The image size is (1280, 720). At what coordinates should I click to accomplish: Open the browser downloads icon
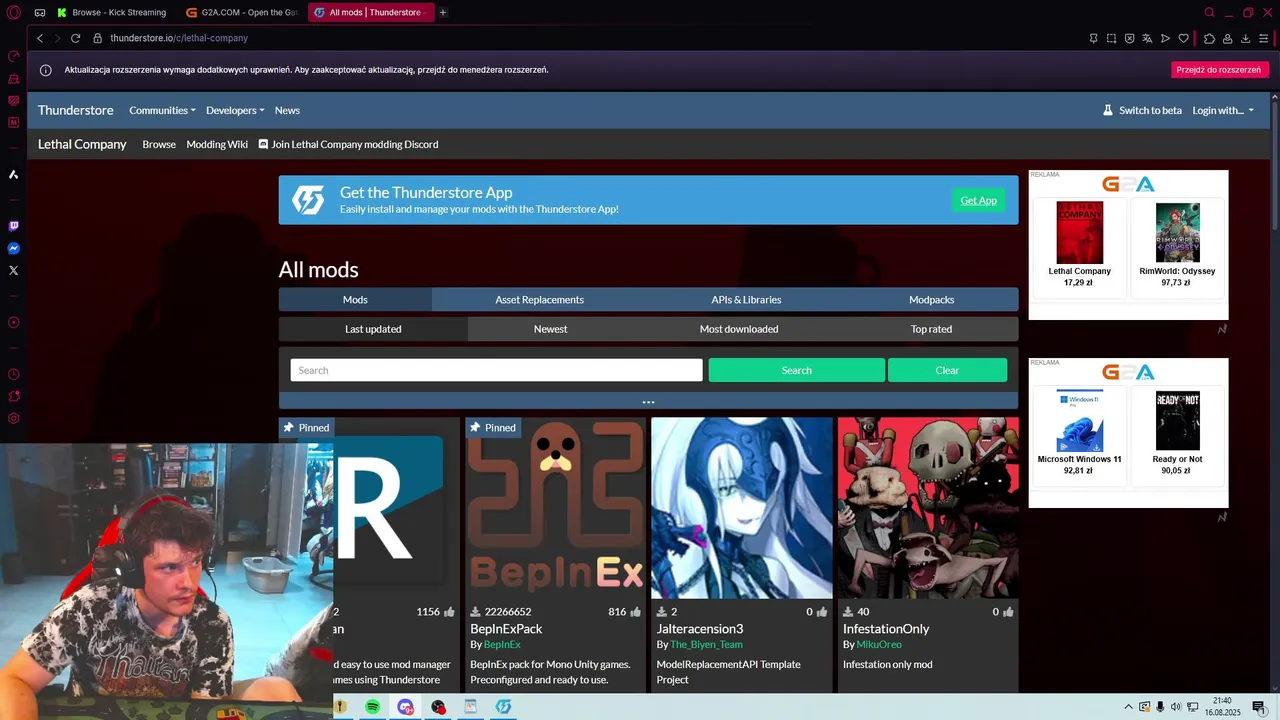click(x=1245, y=38)
